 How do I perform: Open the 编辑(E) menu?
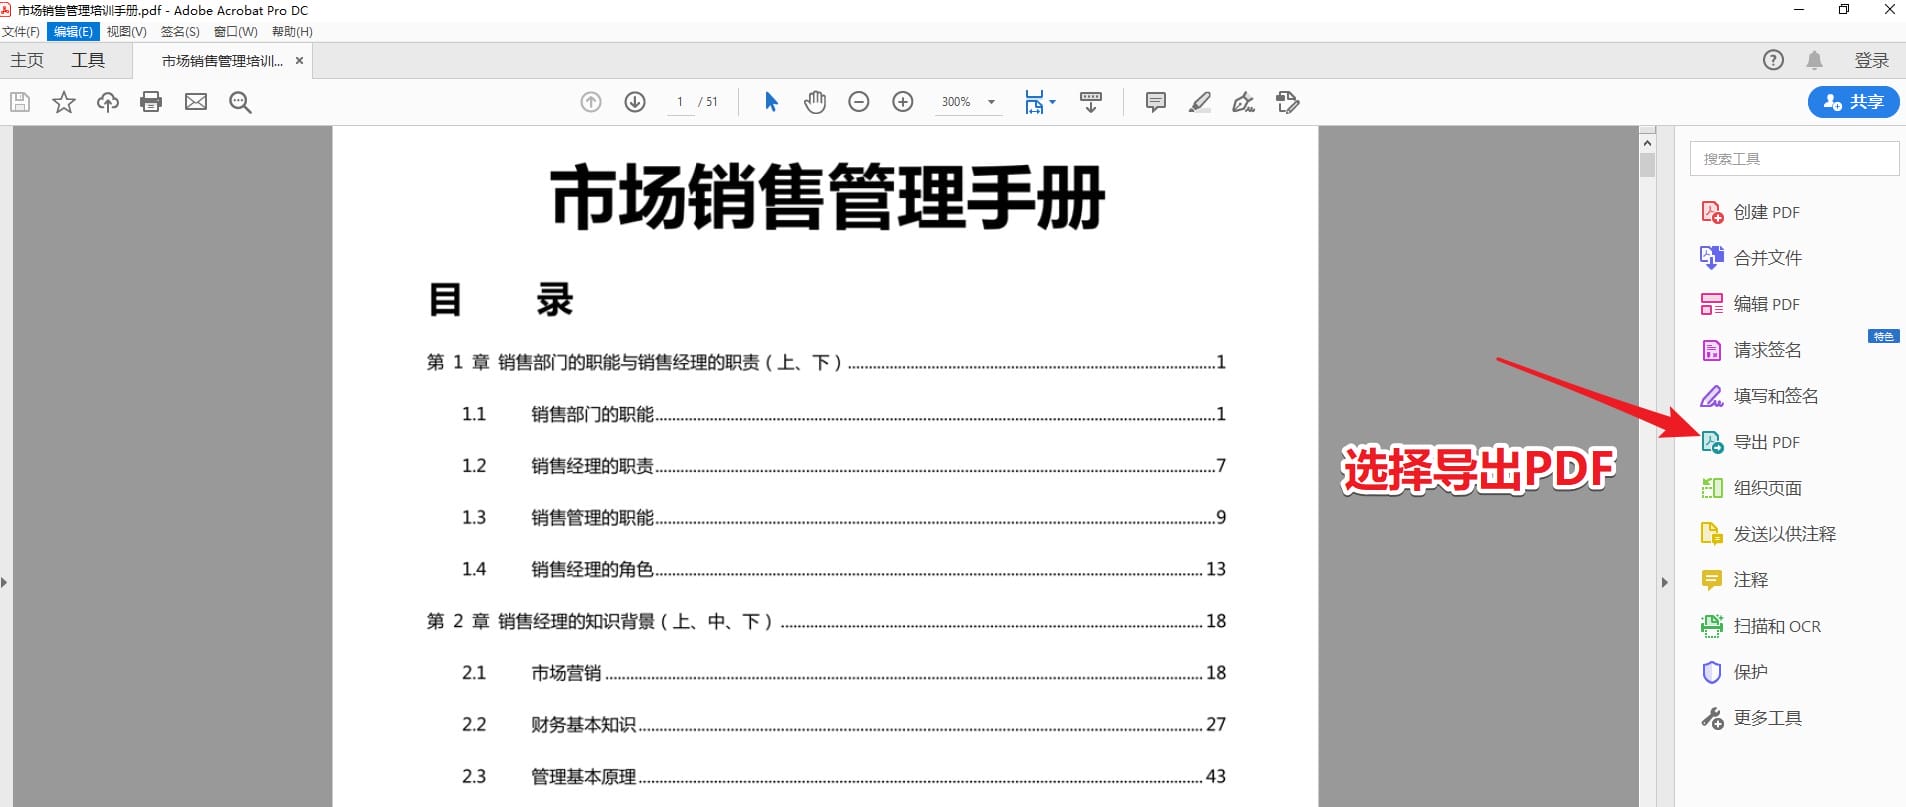point(73,31)
